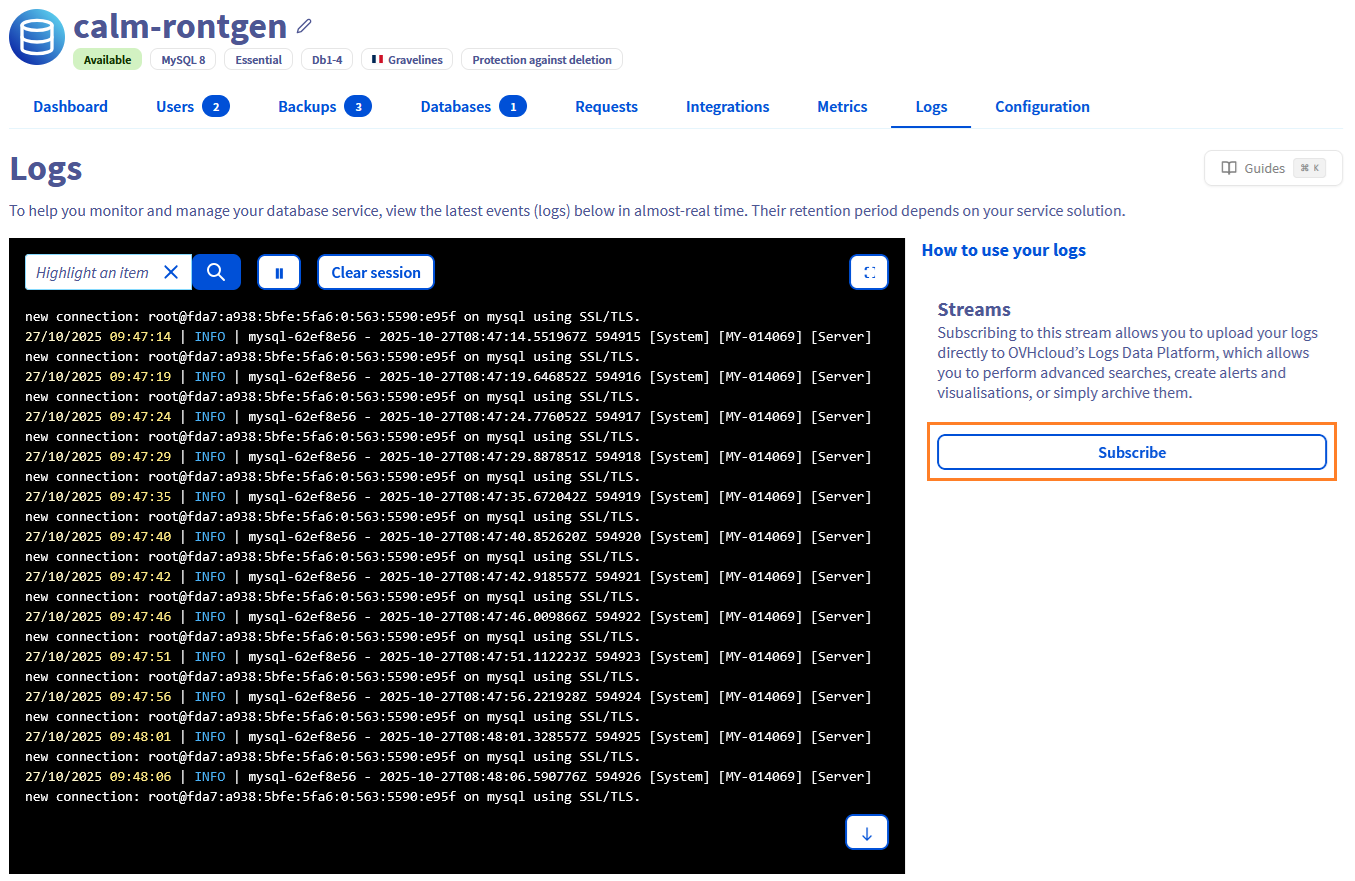
Task: Click the Gravelines region badge
Action: pos(406,59)
